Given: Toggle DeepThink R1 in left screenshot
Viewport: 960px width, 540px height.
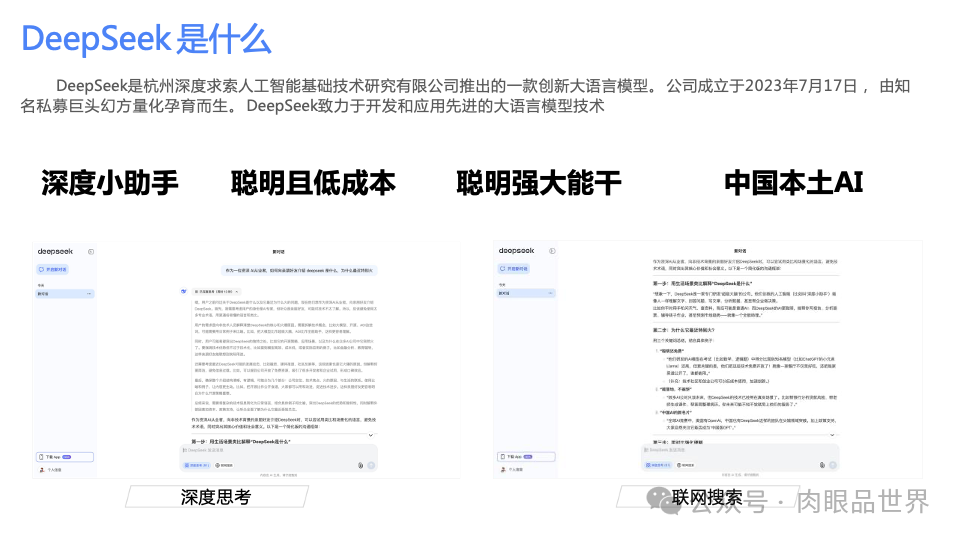Looking at the screenshot, I should pos(197,465).
